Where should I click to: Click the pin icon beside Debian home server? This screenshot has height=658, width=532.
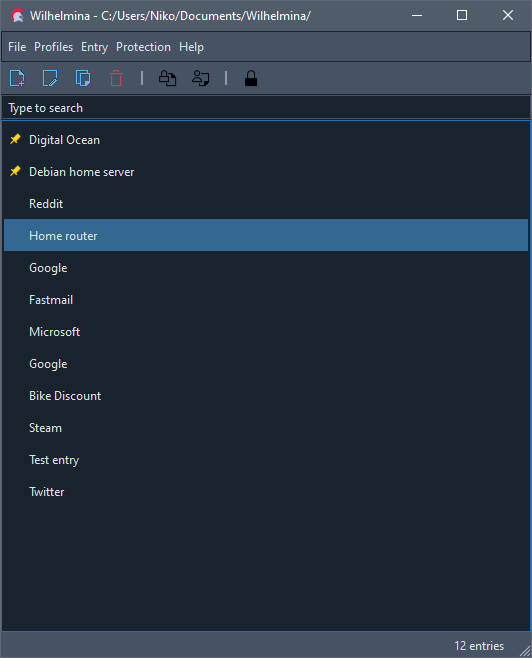tap(15, 171)
